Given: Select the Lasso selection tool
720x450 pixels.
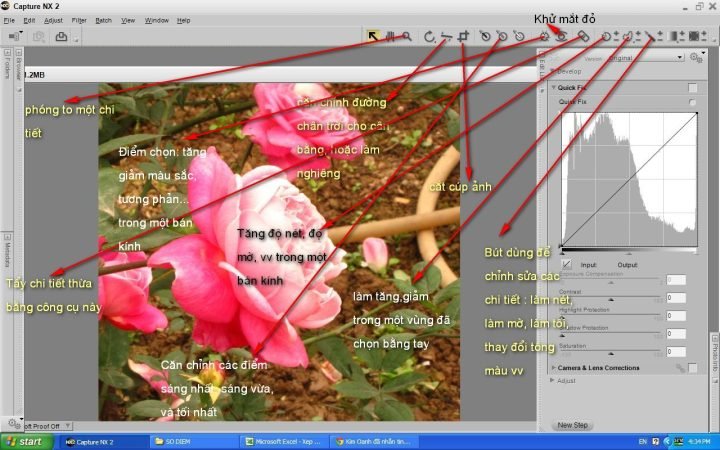Looking at the screenshot, I should point(628,36).
